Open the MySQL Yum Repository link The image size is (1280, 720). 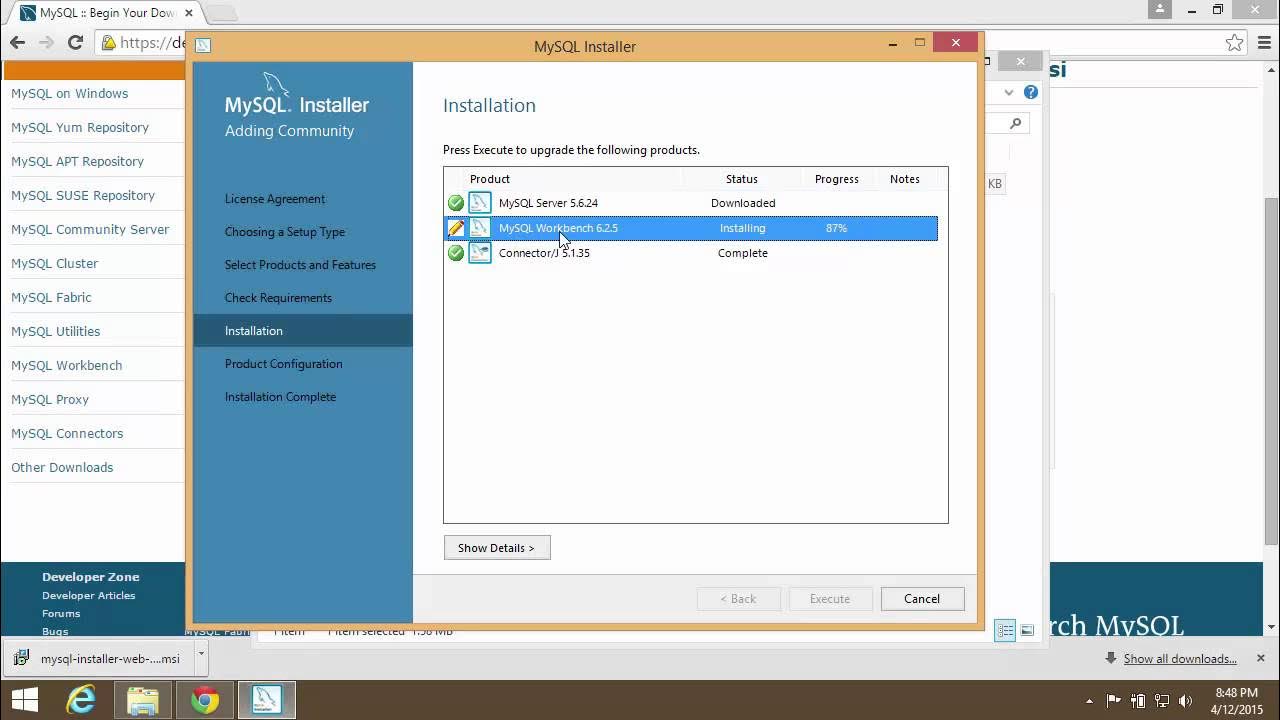coord(80,128)
